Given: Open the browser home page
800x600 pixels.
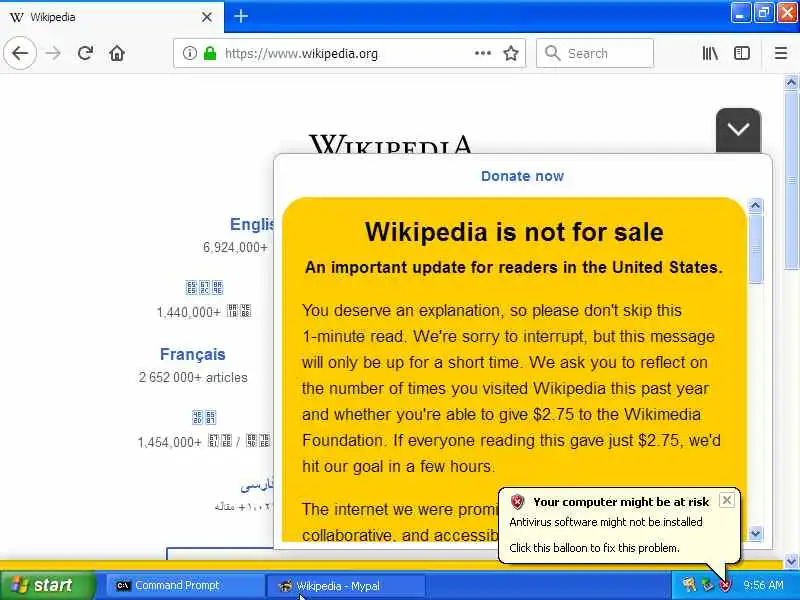Looking at the screenshot, I should coord(117,53).
